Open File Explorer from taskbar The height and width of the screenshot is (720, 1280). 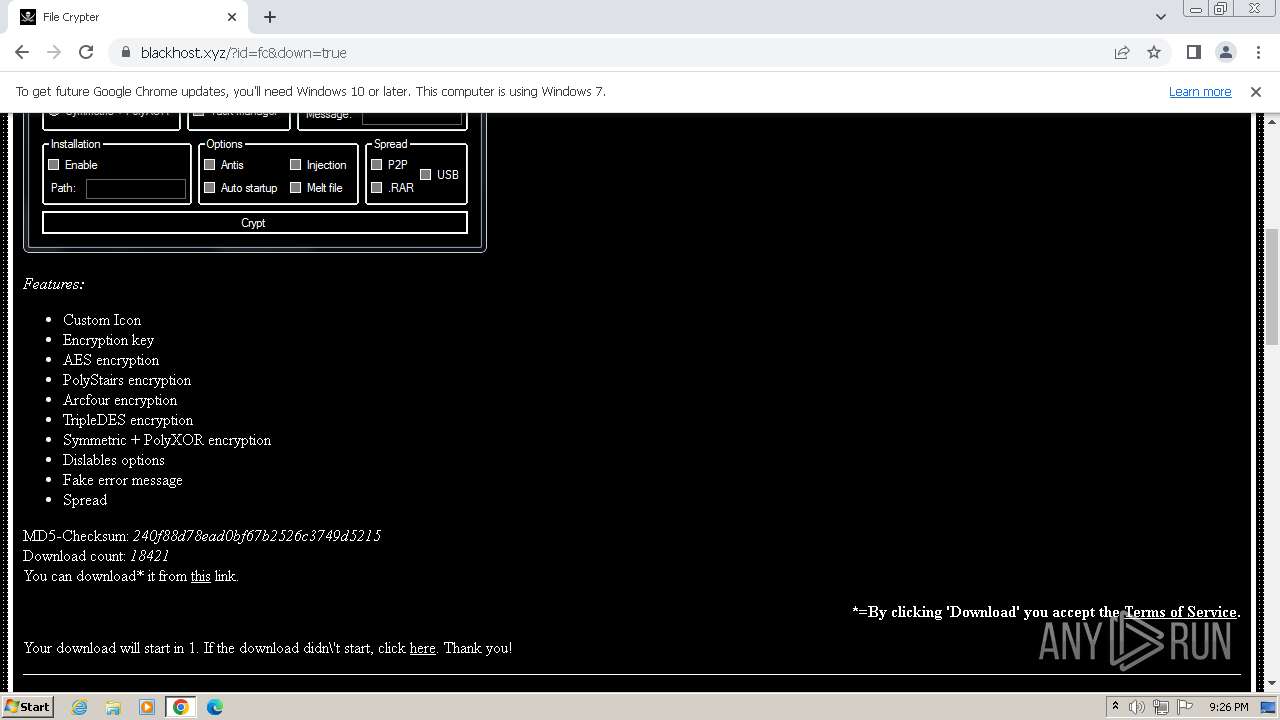click(113, 707)
